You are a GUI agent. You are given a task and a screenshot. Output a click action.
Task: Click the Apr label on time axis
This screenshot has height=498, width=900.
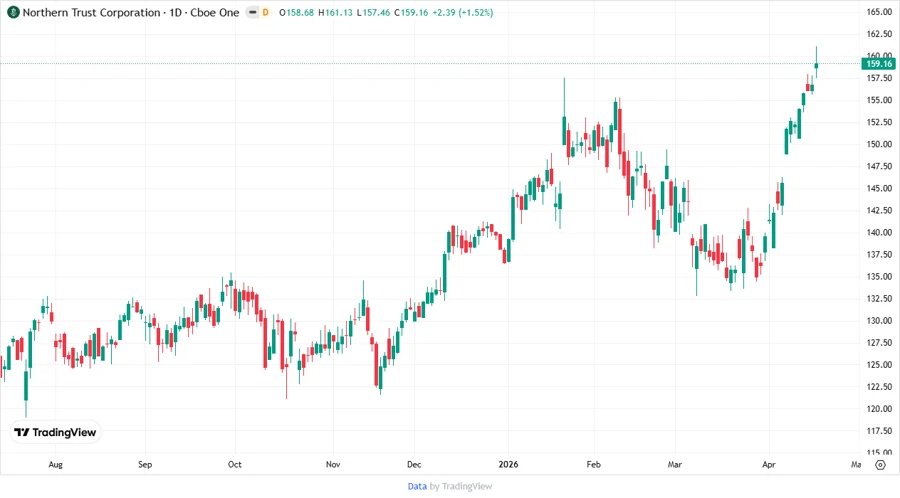[x=769, y=464]
